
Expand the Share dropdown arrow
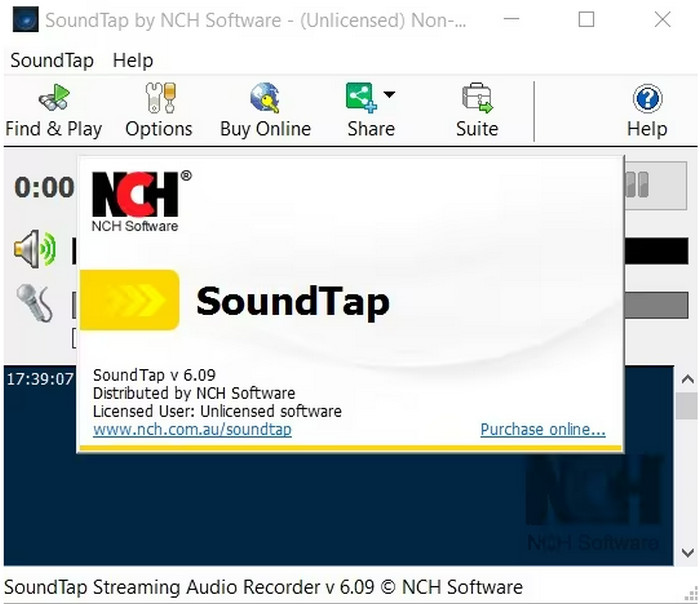click(389, 95)
